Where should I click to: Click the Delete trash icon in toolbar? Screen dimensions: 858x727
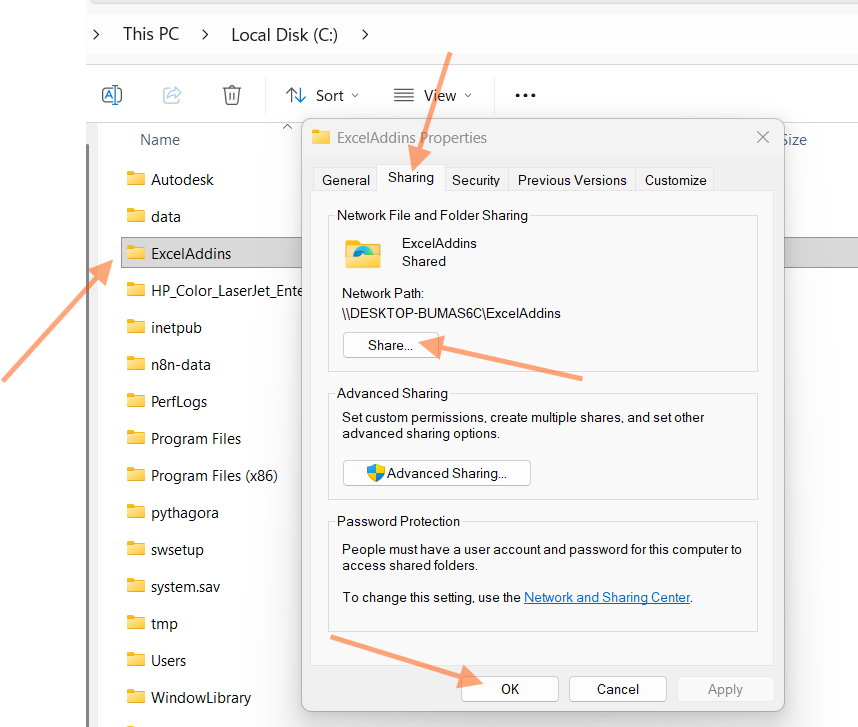point(232,95)
